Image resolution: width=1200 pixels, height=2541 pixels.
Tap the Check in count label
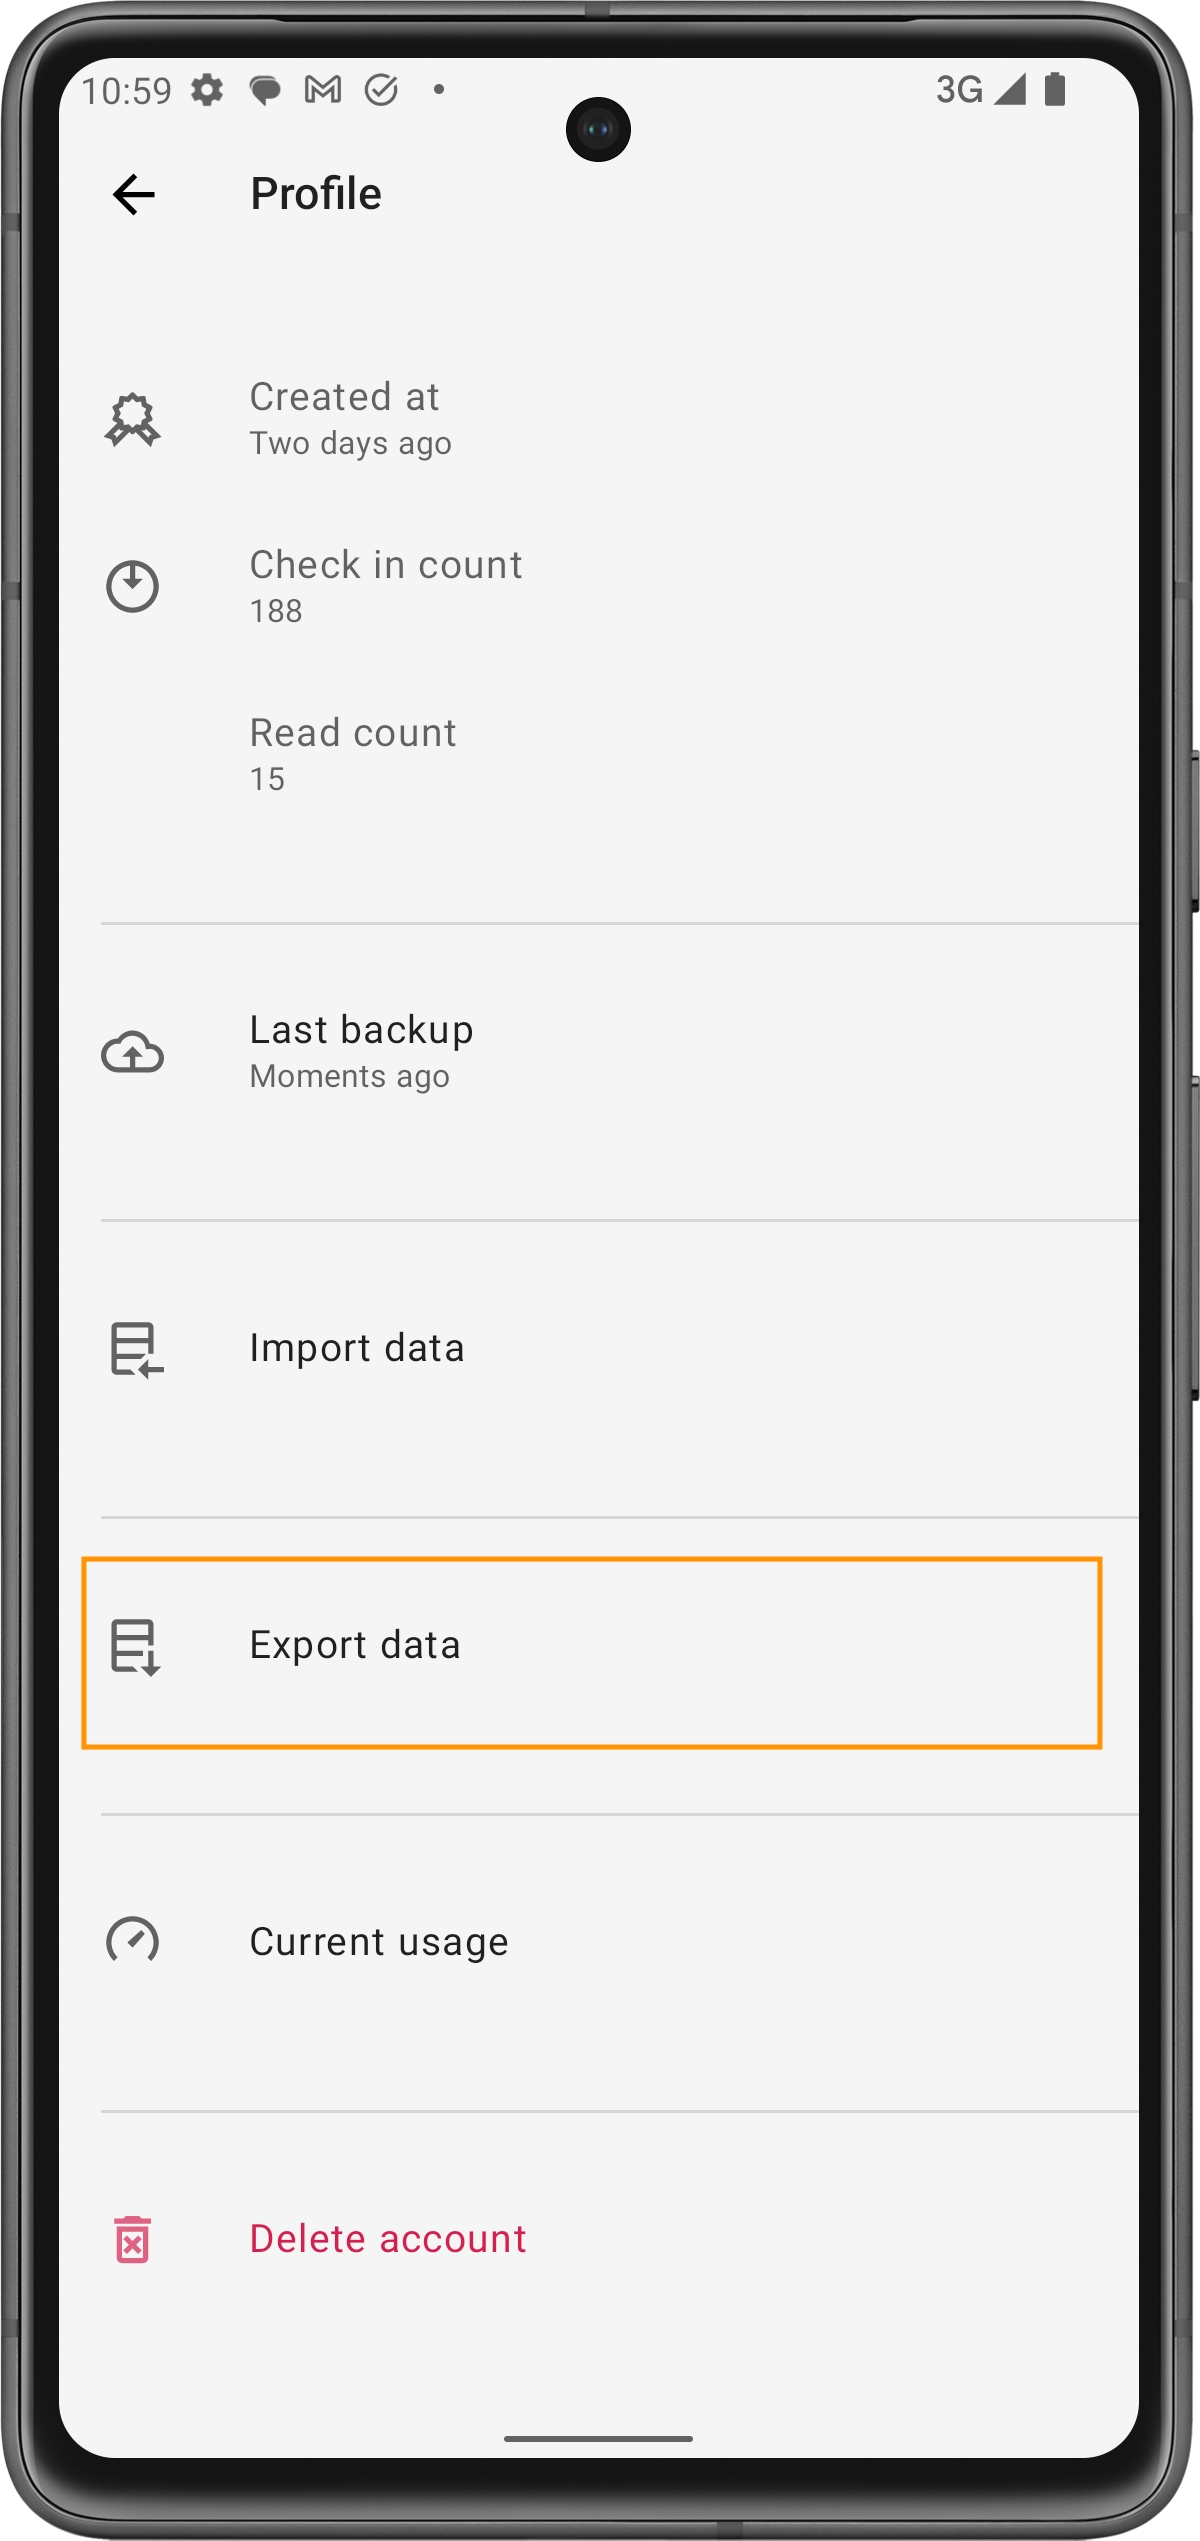(x=386, y=565)
